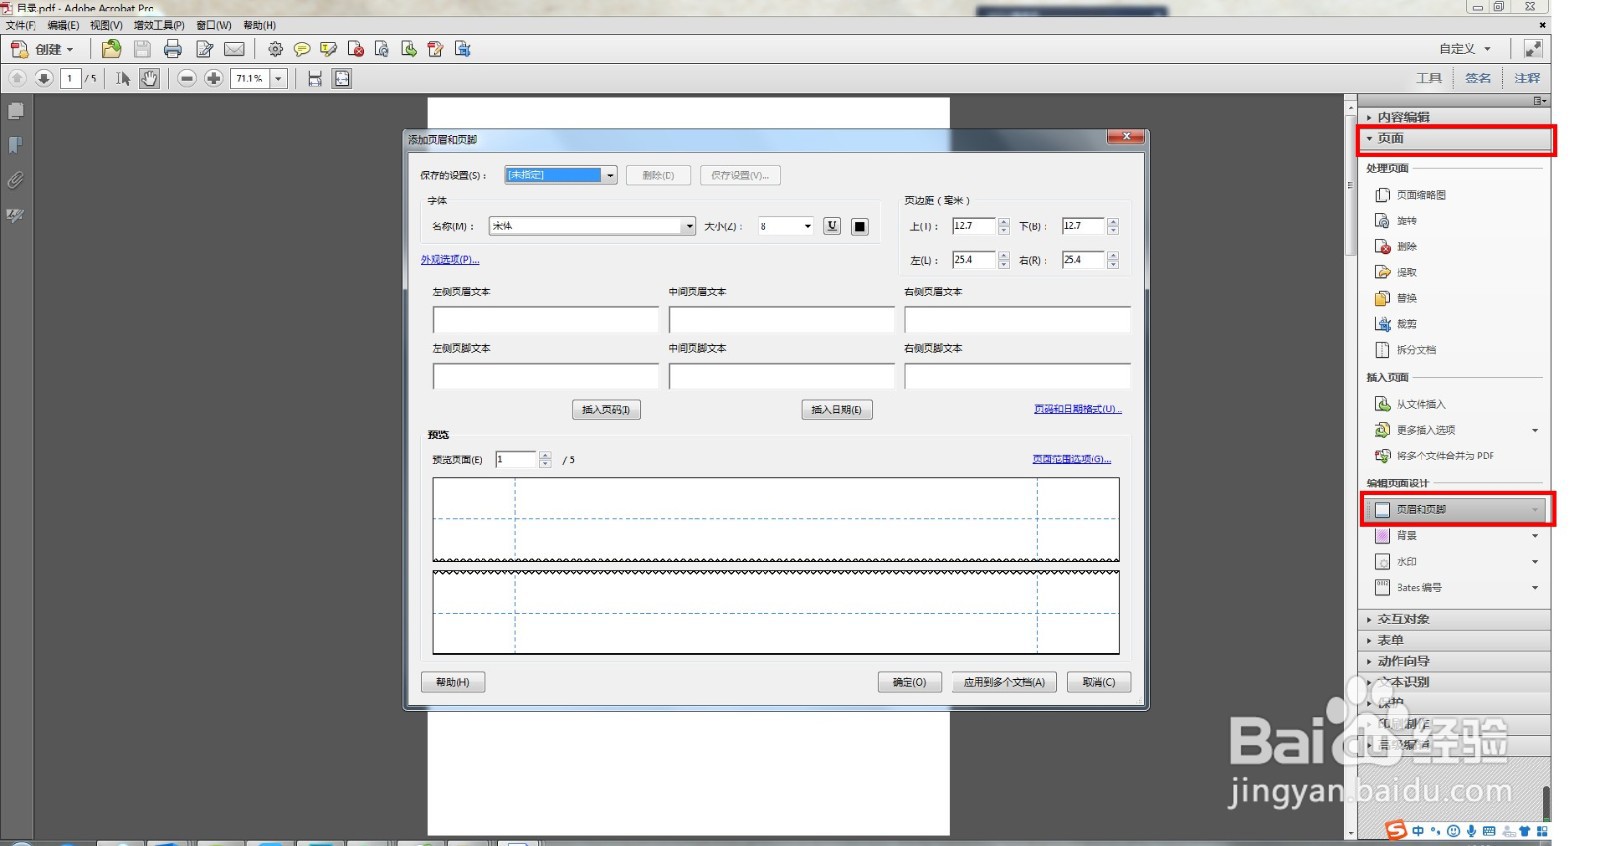The height and width of the screenshot is (846, 1600).
Task: Open signatures panel in left sidebar
Action: point(16,215)
